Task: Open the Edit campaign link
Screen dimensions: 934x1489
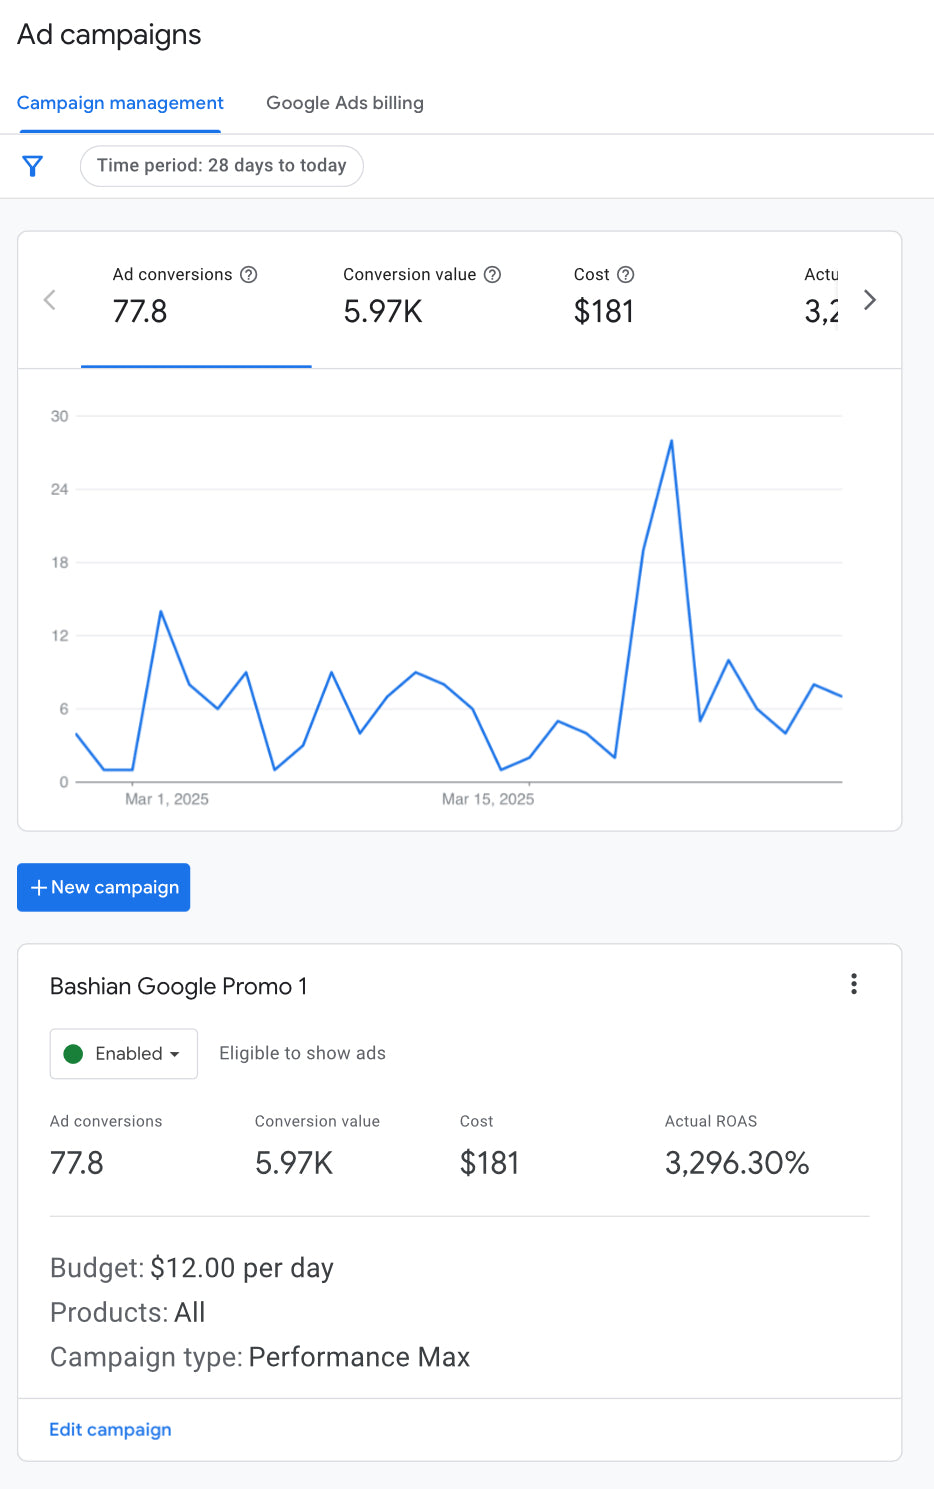Action: 110,1429
